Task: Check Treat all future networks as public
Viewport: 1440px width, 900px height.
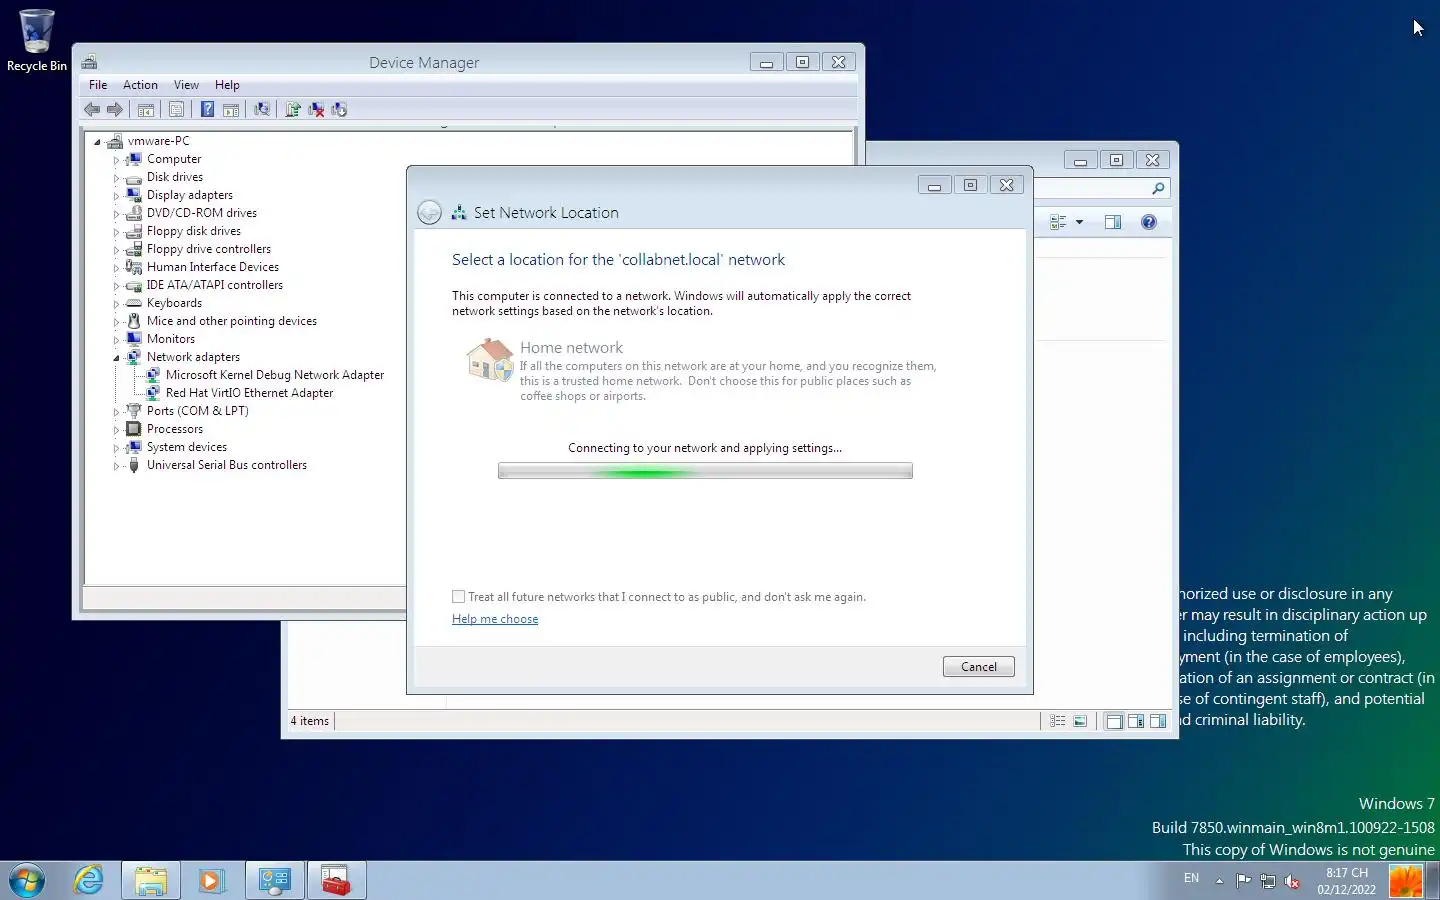Action: click(459, 597)
